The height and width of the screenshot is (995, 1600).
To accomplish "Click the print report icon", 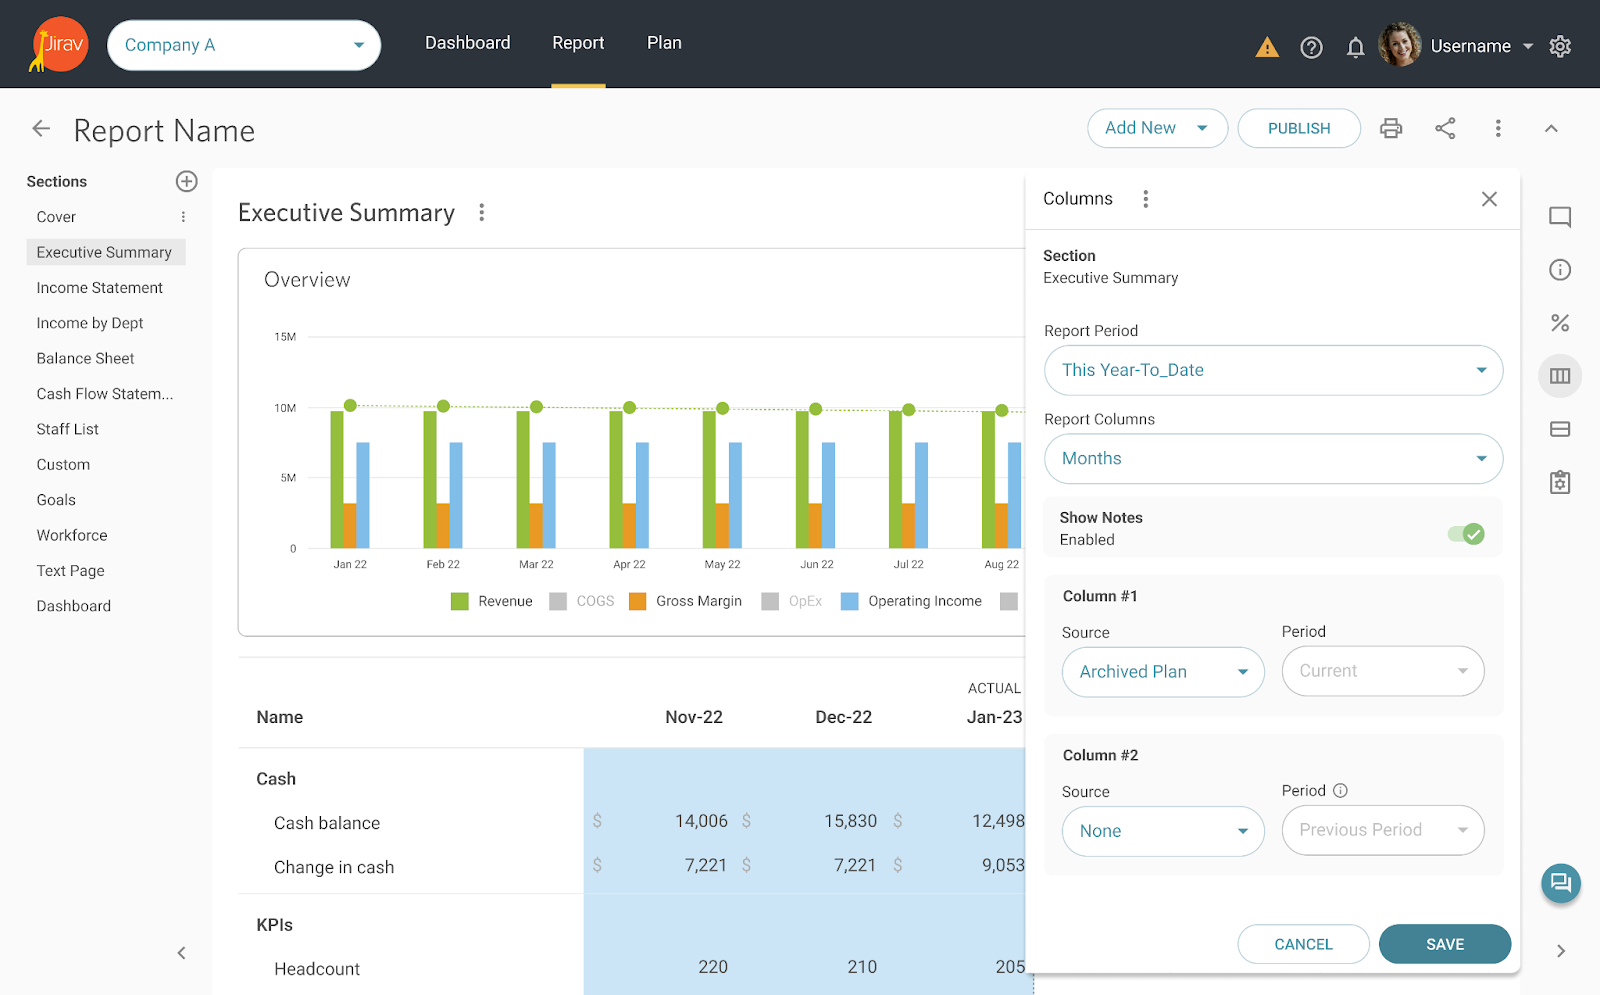I will (1390, 128).
